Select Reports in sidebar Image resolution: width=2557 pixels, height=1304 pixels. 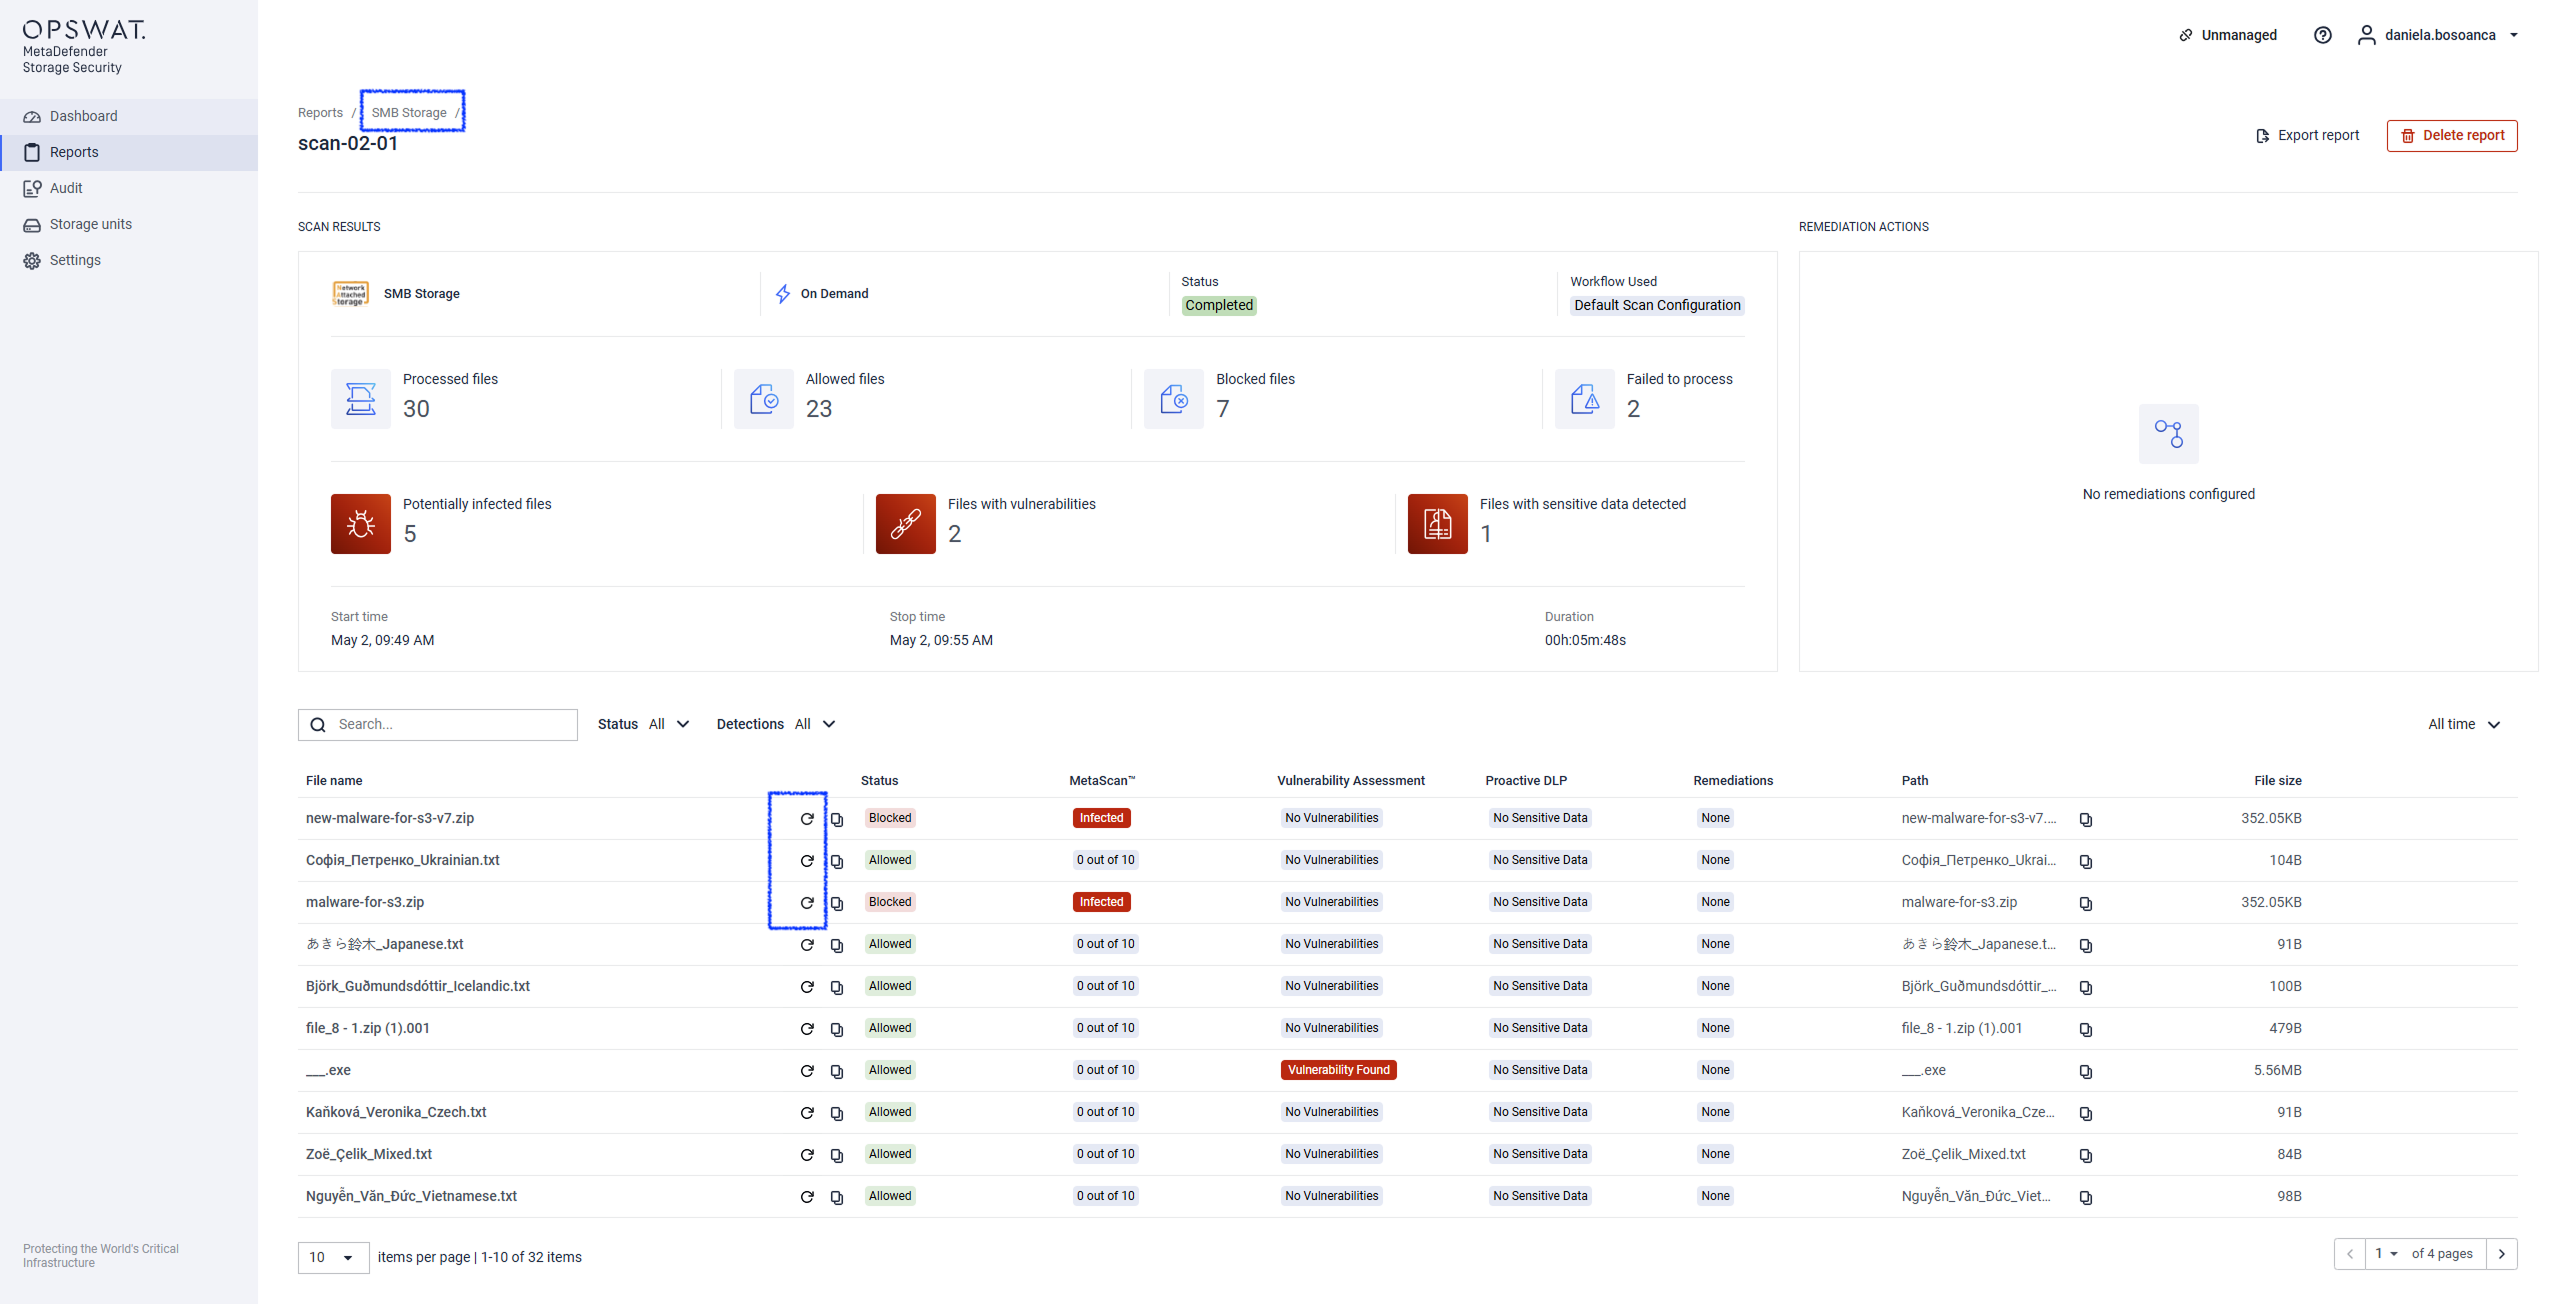pyautogui.click(x=129, y=152)
